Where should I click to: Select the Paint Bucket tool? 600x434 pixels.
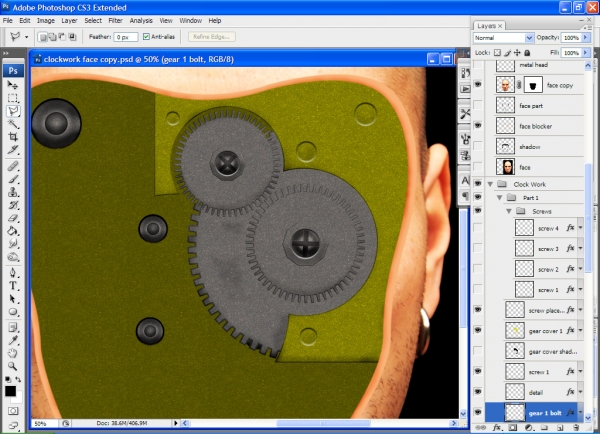coord(13,231)
